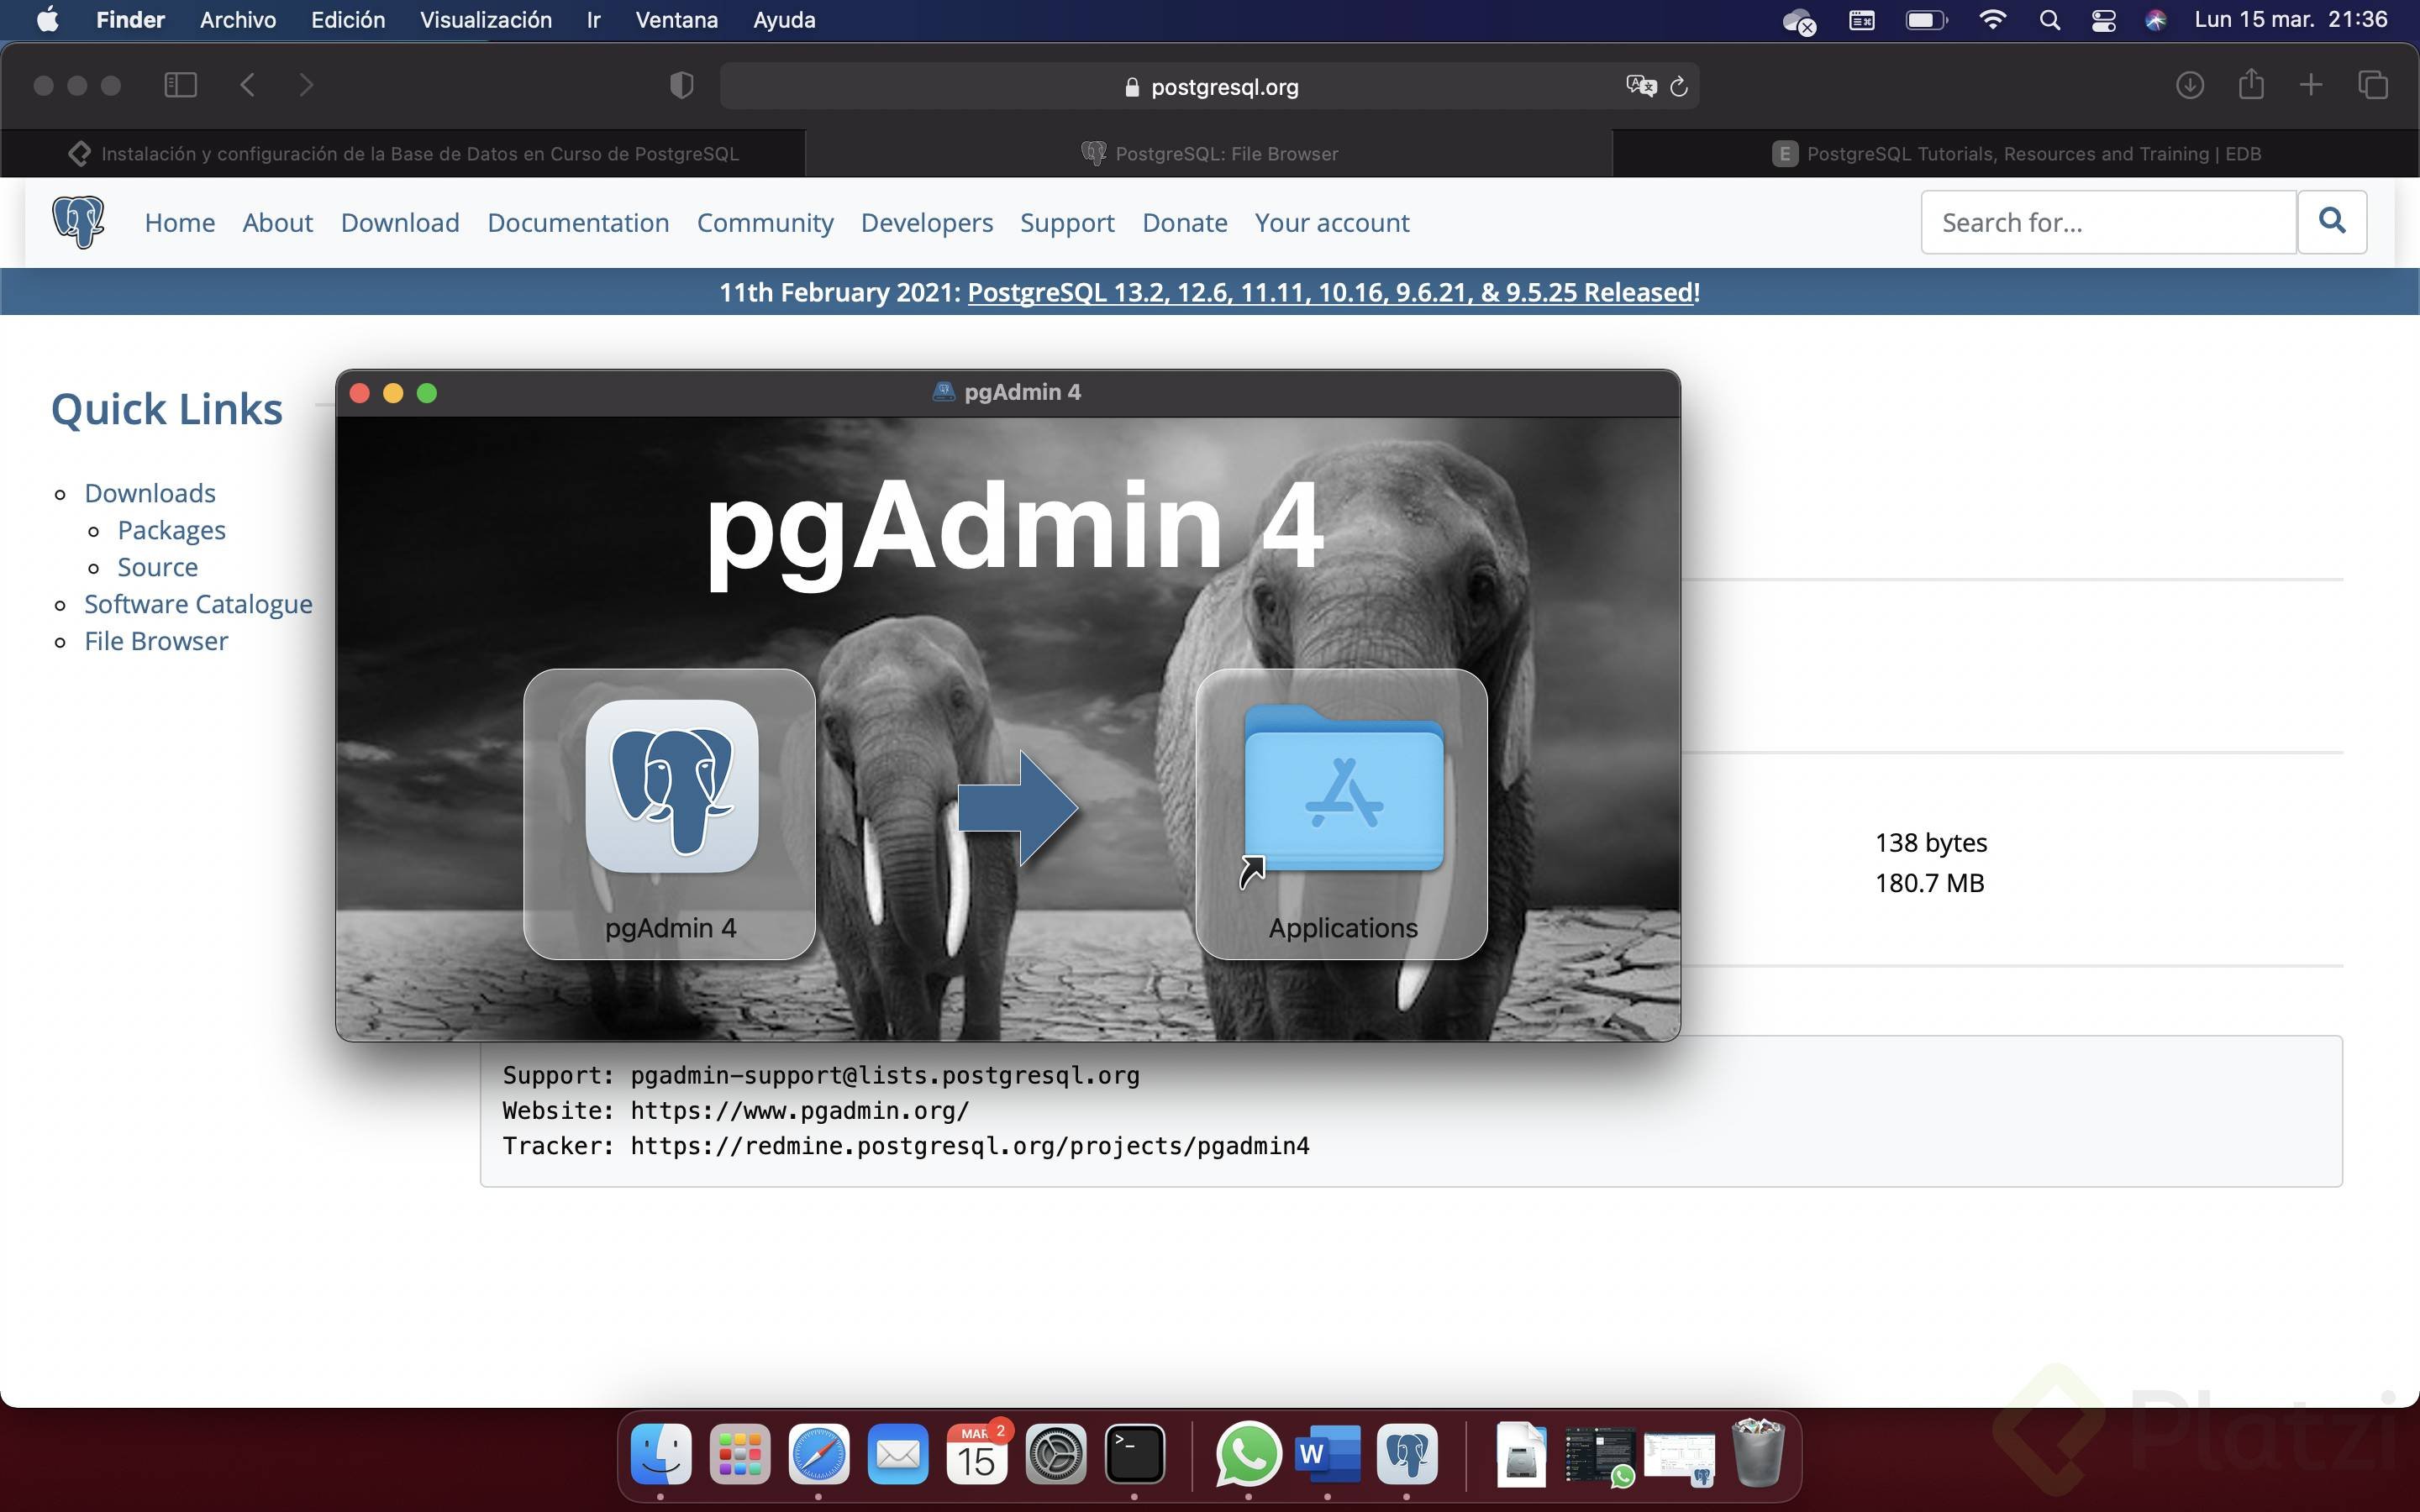
Task: Go forward with Safari's forward arrow
Action: point(306,85)
